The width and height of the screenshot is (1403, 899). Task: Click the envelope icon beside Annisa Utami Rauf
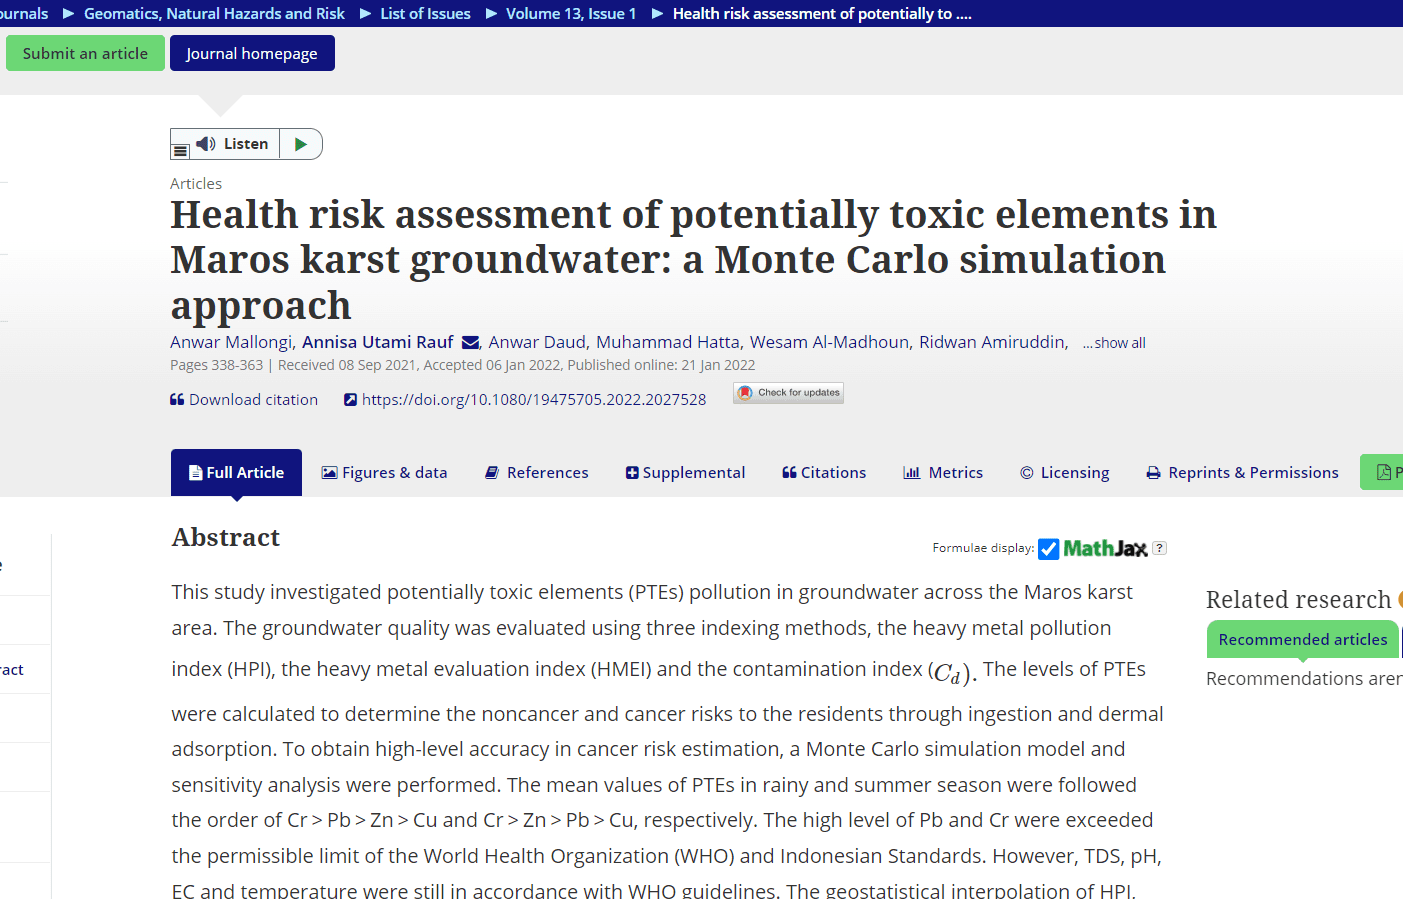(470, 343)
